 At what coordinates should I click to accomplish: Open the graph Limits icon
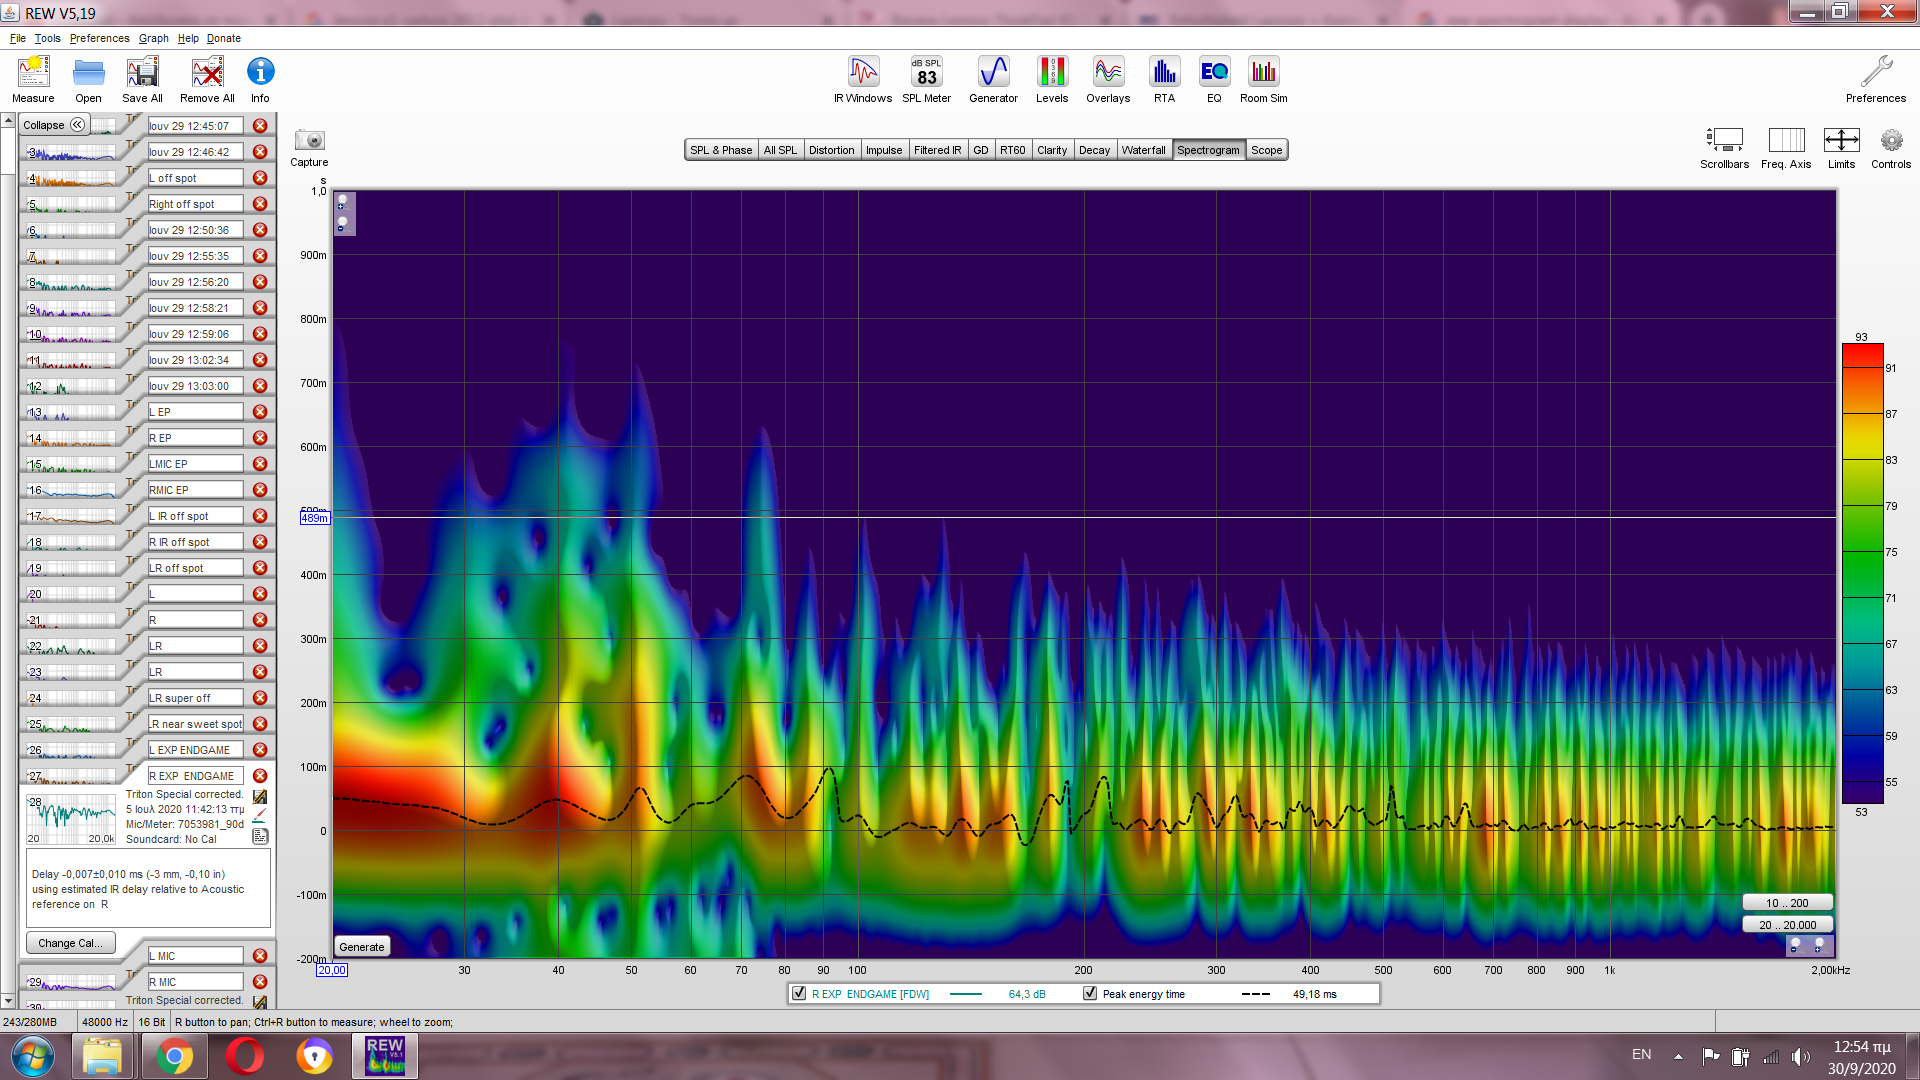(1841, 148)
